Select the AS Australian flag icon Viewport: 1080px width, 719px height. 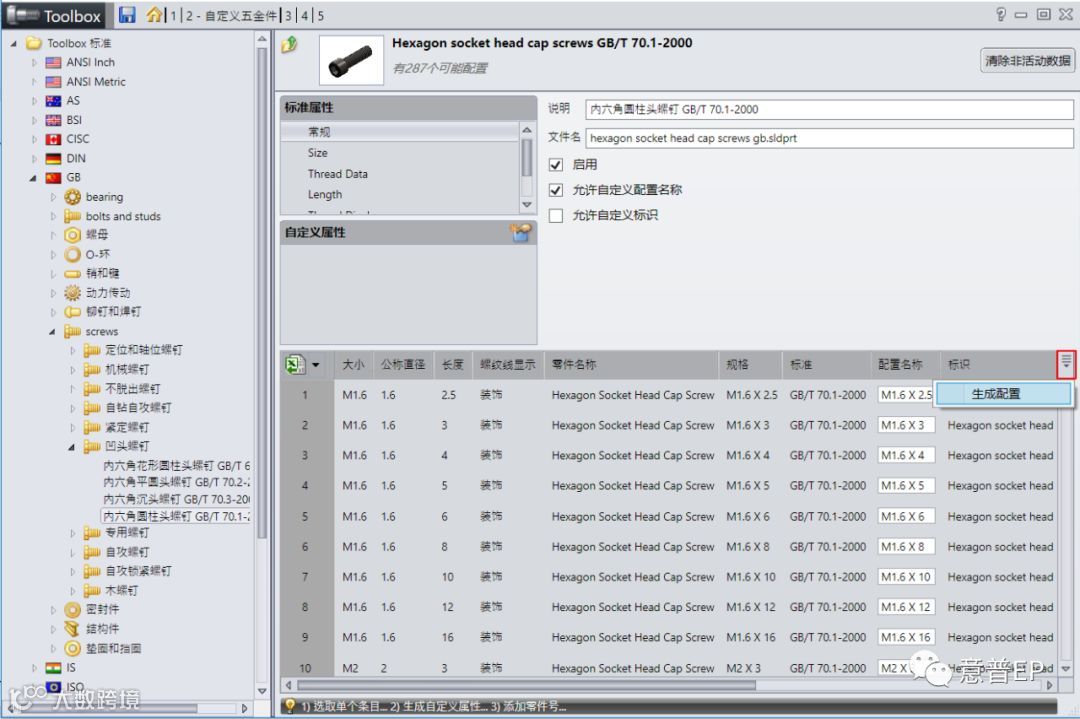point(53,101)
